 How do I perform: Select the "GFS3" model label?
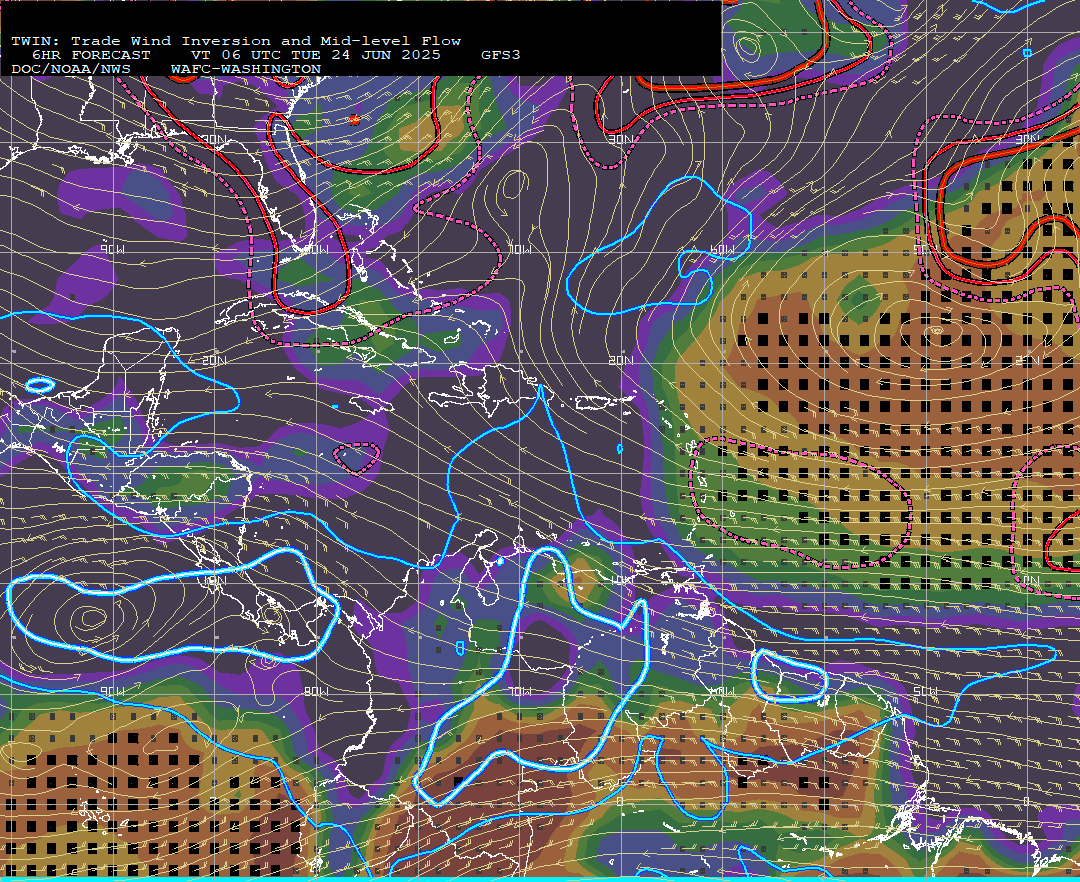(x=501, y=55)
